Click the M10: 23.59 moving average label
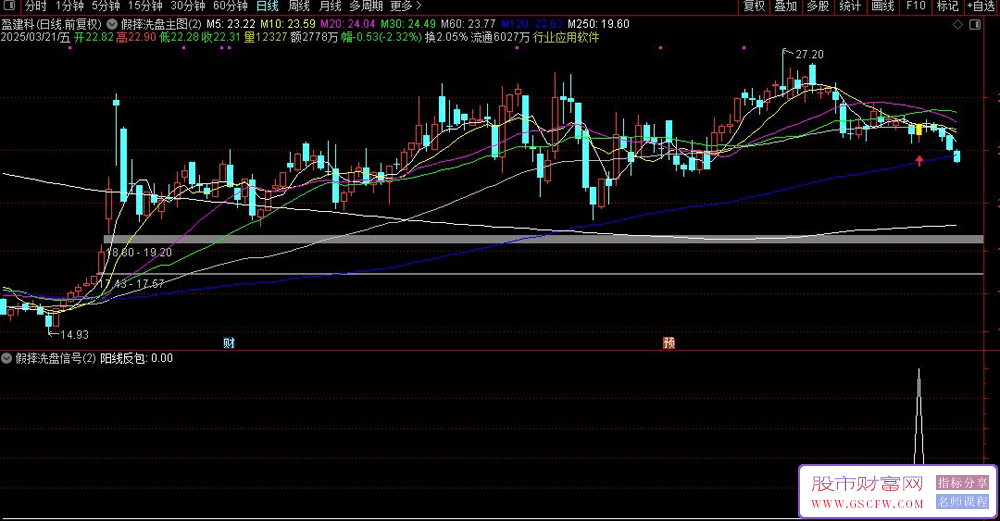 [288, 24]
